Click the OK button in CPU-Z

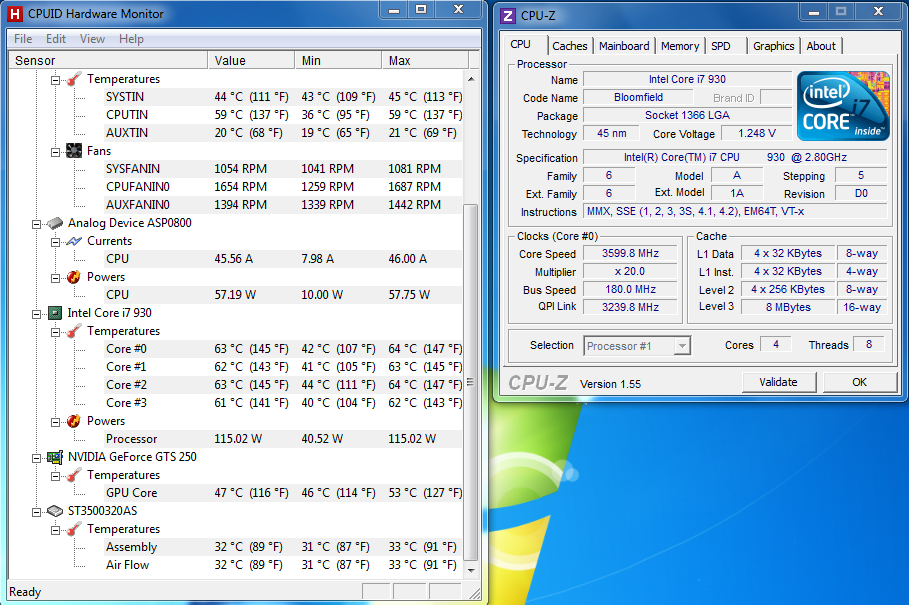coord(859,382)
